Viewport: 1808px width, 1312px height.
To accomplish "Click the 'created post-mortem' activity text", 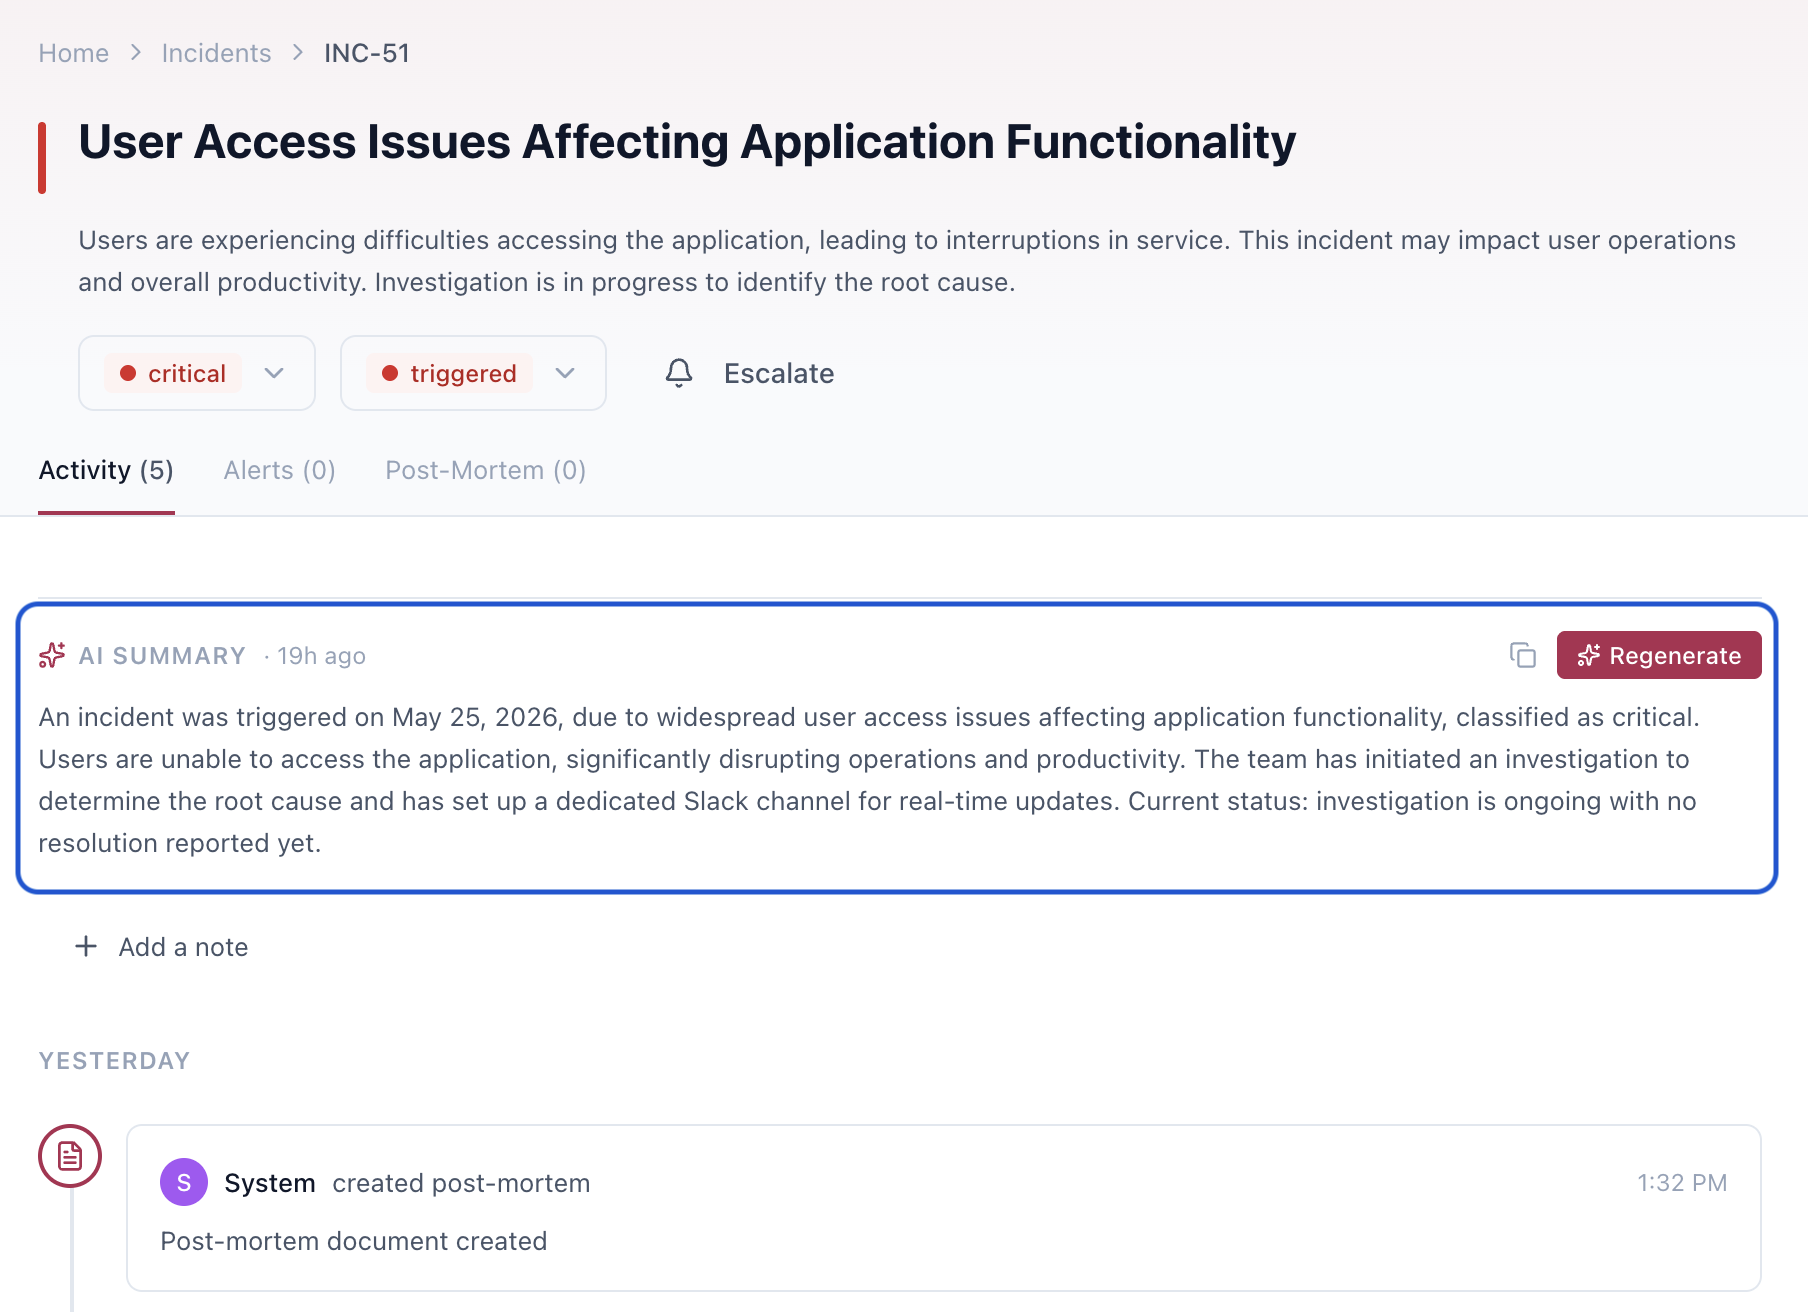I will pyautogui.click(x=462, y=1183).
